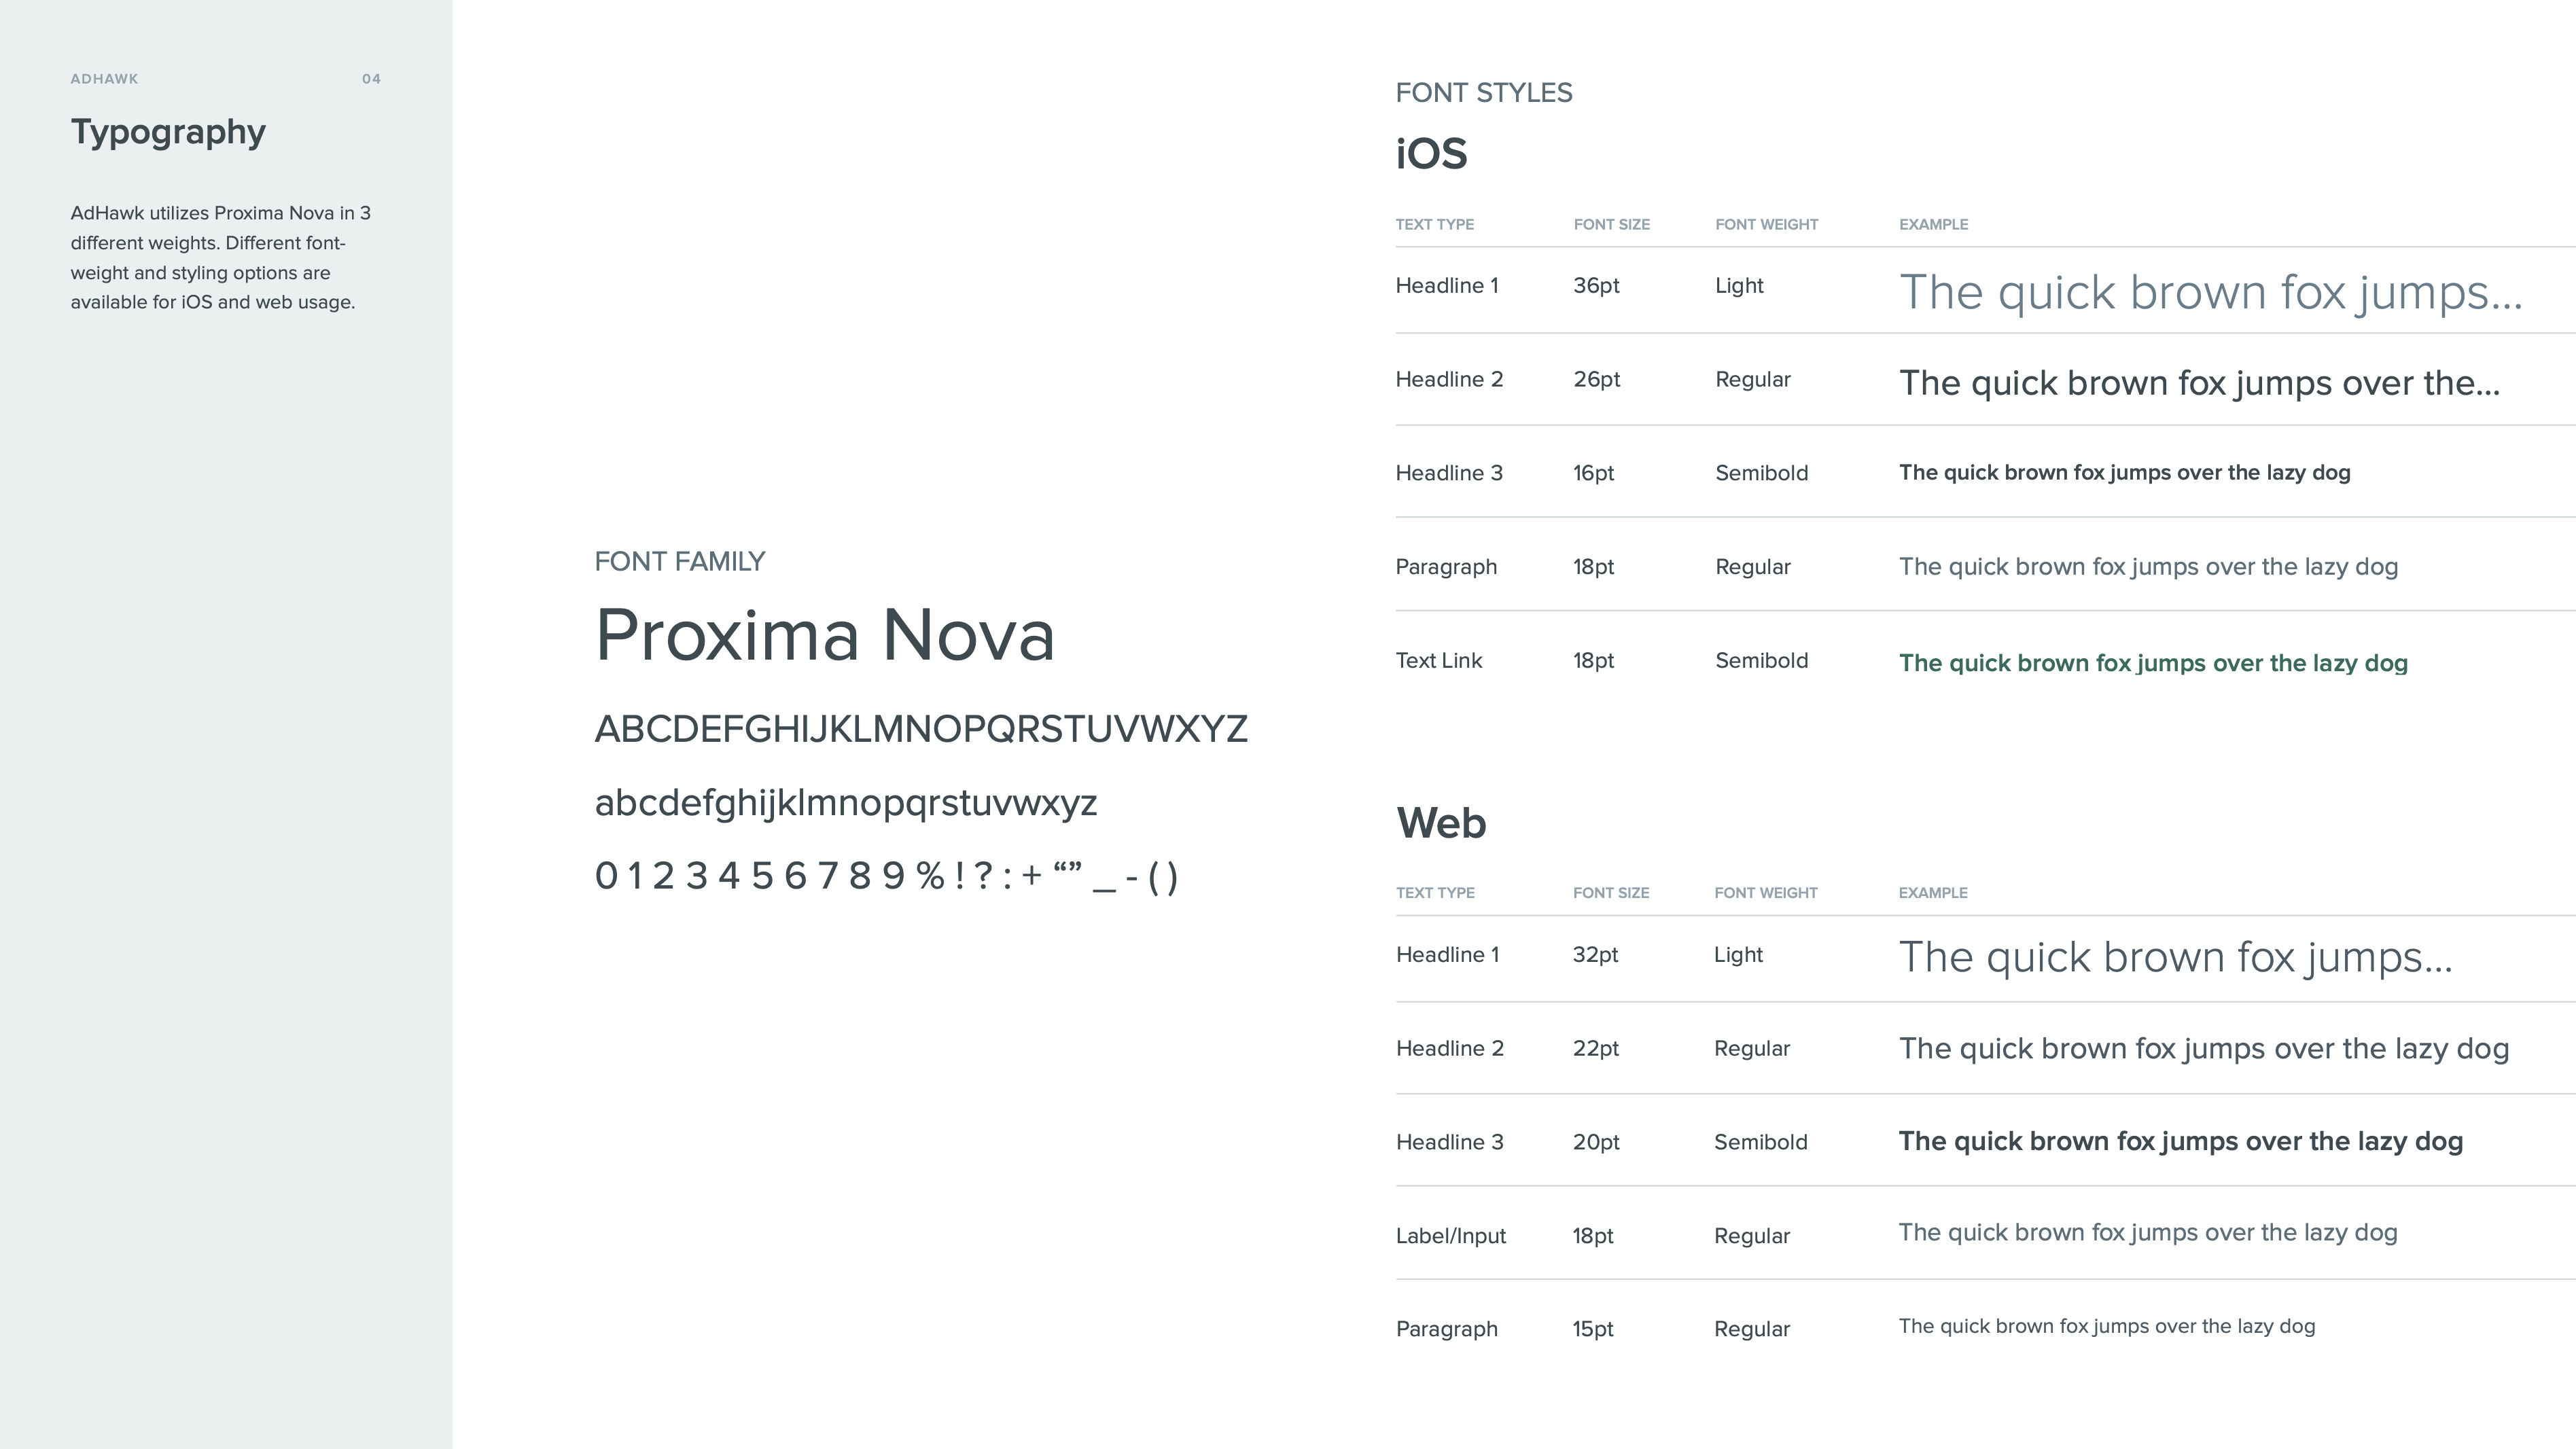Click the FONT STYLES section header

tap(1484, 93)
